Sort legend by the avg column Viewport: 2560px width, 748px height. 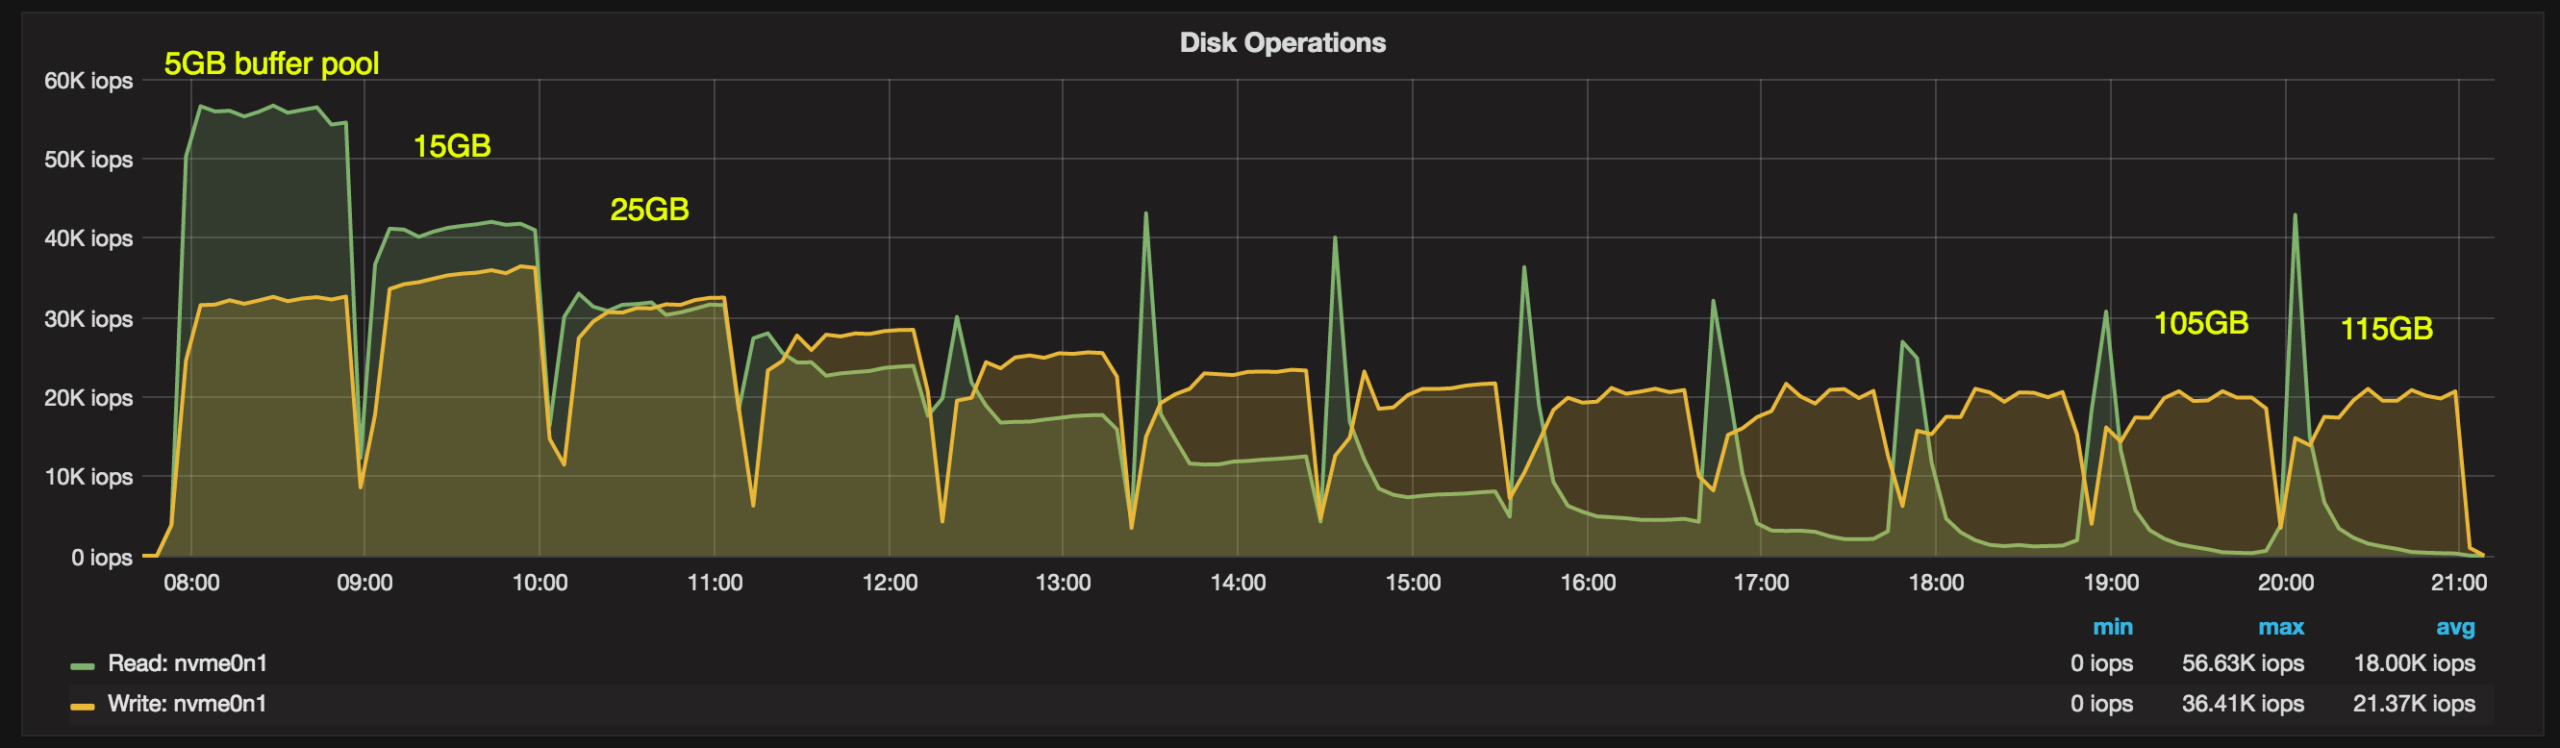click(x=2454, y=627)
